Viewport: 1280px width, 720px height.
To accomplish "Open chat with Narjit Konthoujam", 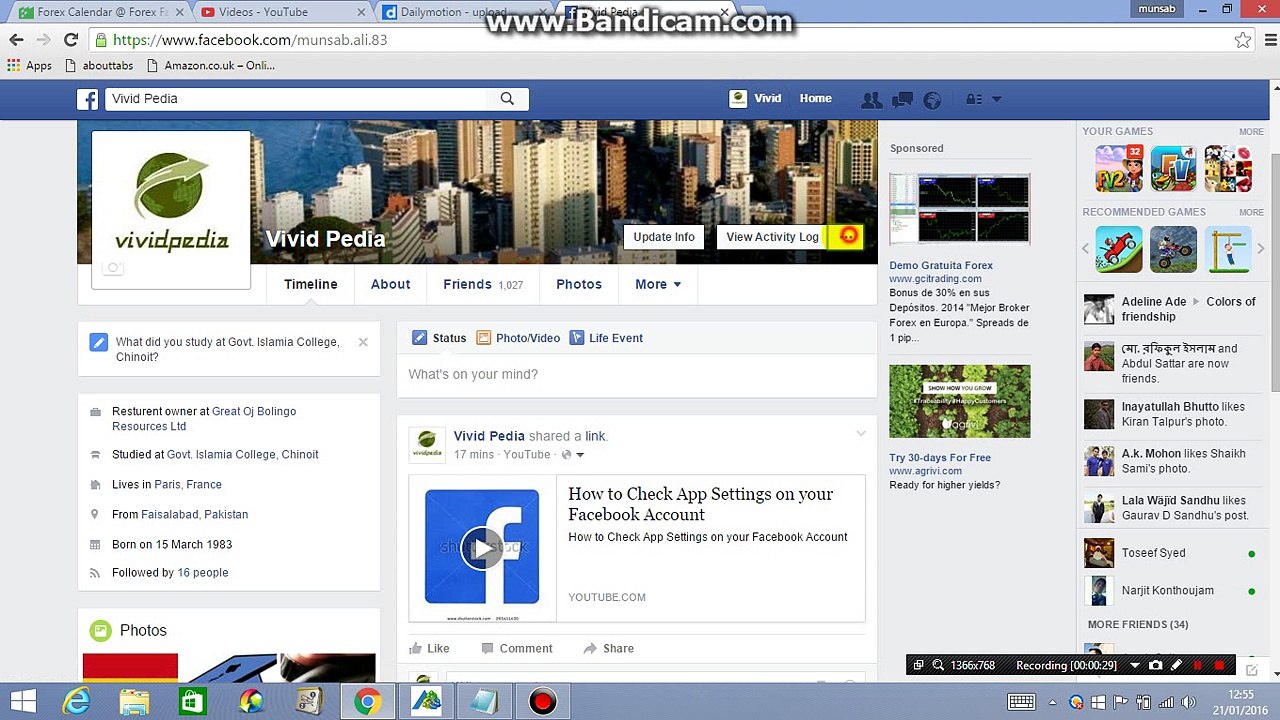I will pyautogui.click(x=1172, y=590).
